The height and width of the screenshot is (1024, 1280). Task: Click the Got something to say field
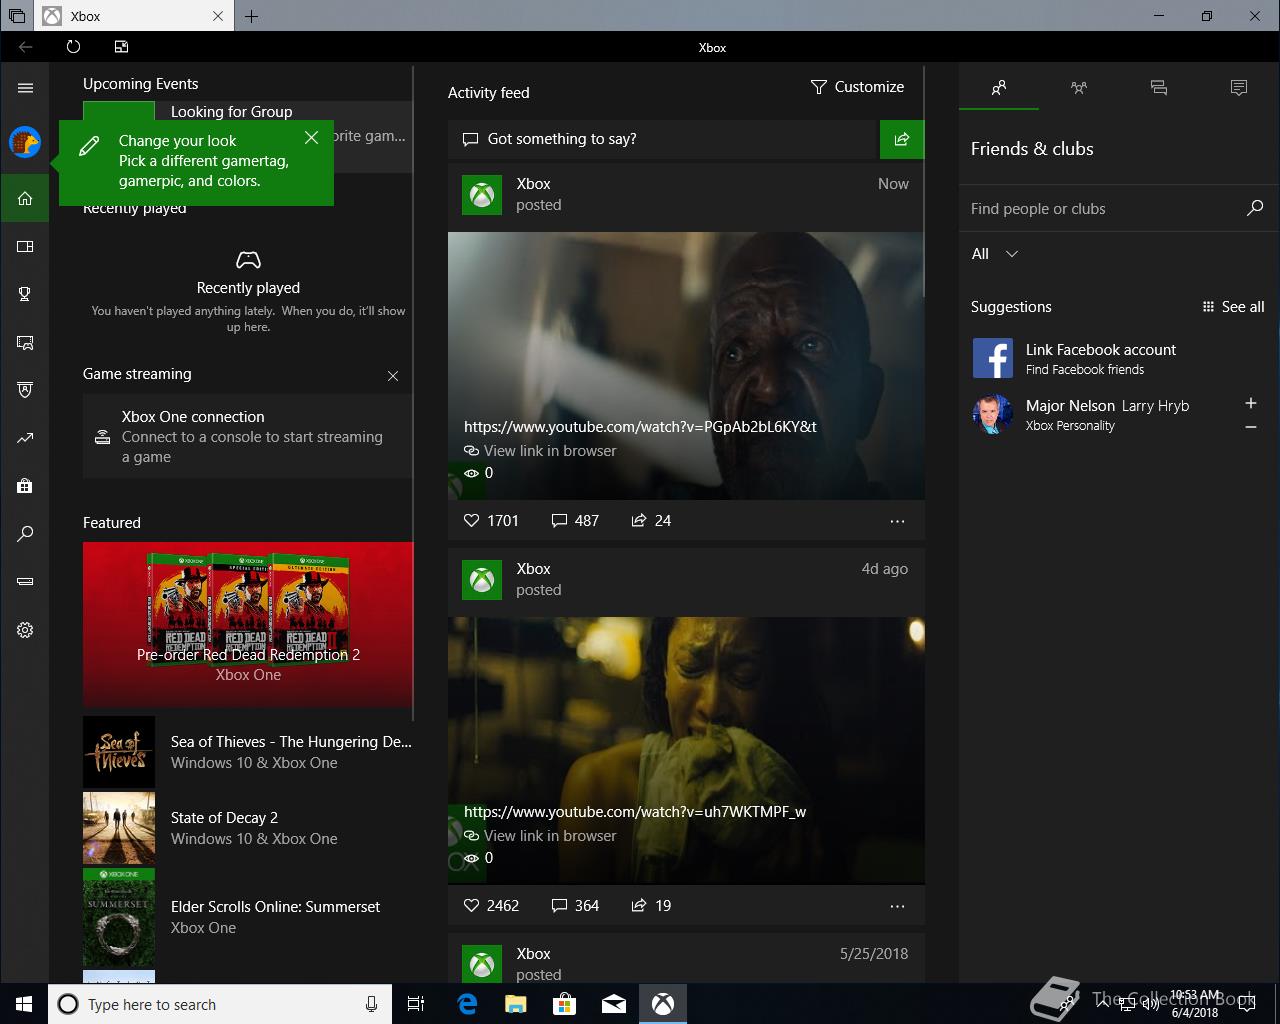pyautogui.click(x=663, y=139)
